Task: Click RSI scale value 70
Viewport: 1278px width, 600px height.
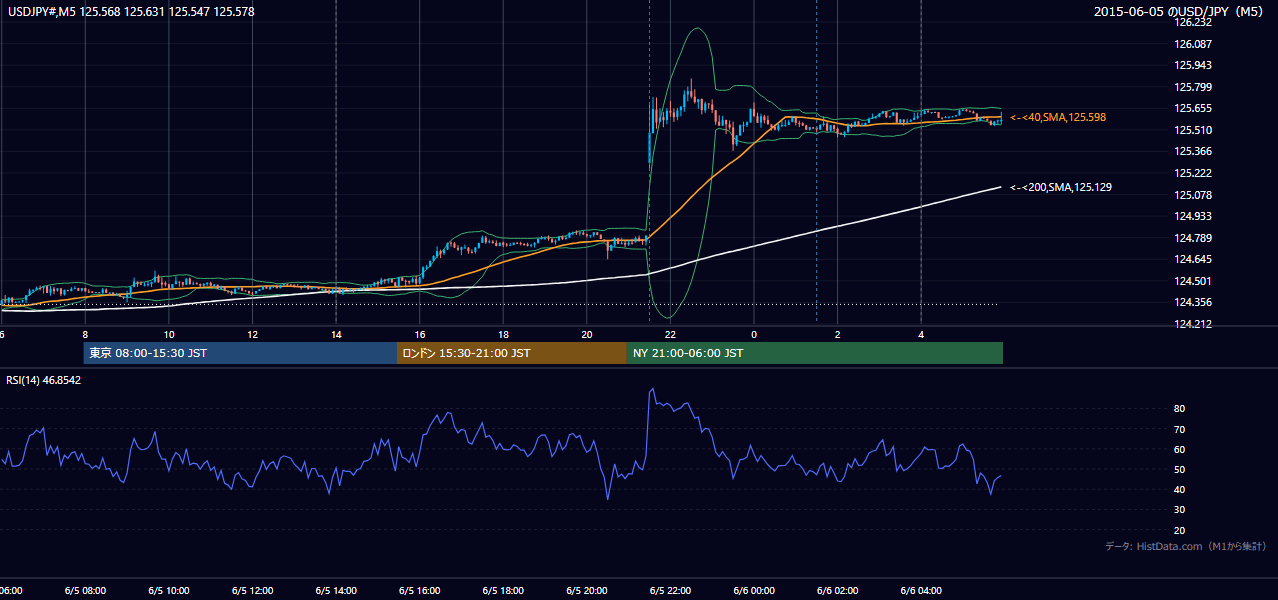Action: pos(1180,429)
